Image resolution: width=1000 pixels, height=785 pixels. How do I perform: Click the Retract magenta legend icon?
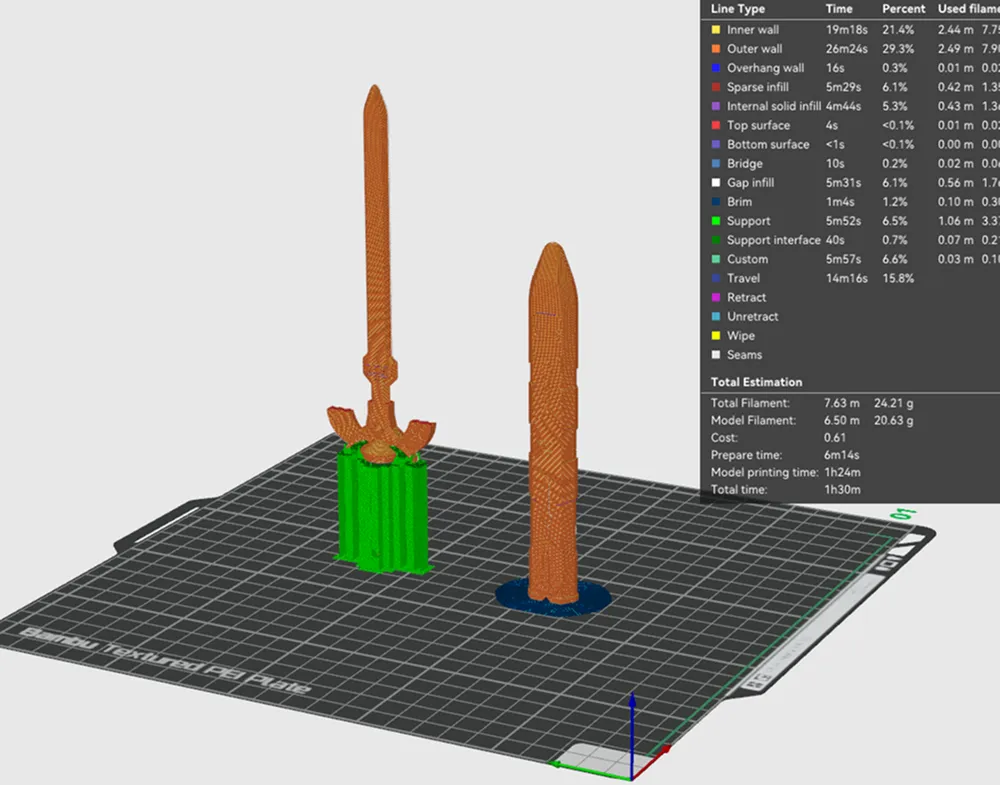714,297
